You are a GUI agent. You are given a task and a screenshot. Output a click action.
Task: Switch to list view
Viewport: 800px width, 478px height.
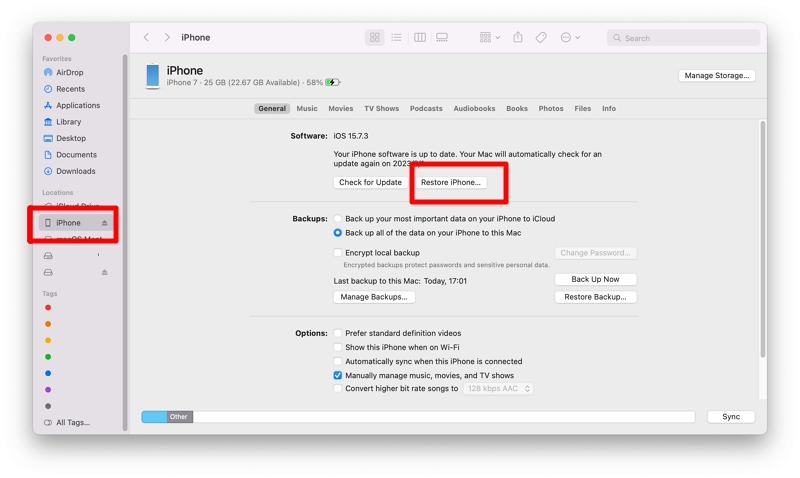(x=396, y=37)
